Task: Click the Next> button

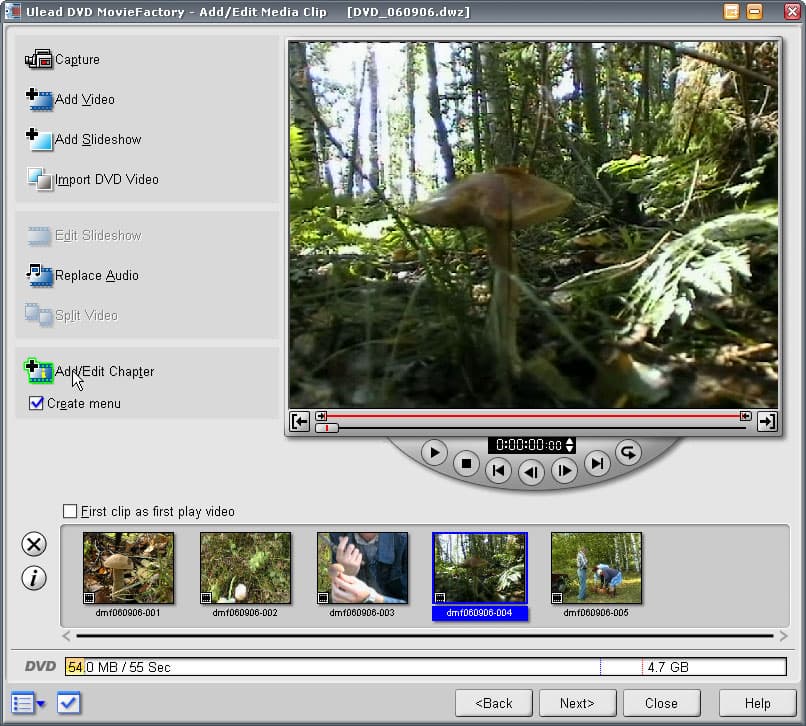Action: (x=577, y=703)
